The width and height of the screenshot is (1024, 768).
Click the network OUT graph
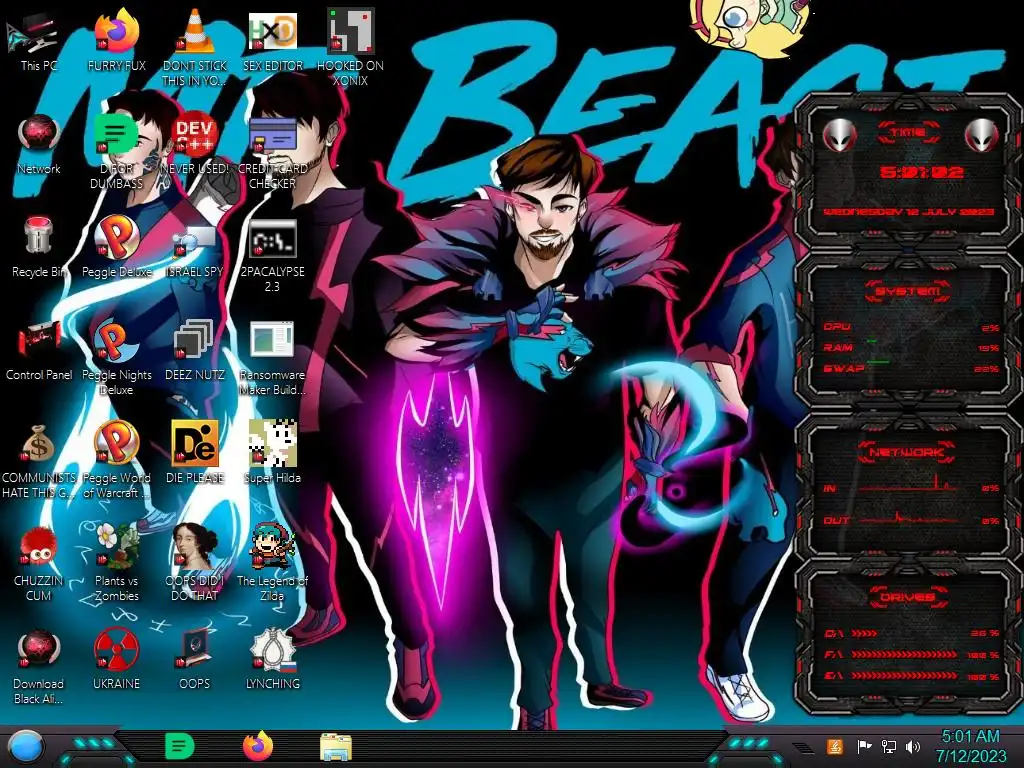pyautogui.click(x=908, y=517)
